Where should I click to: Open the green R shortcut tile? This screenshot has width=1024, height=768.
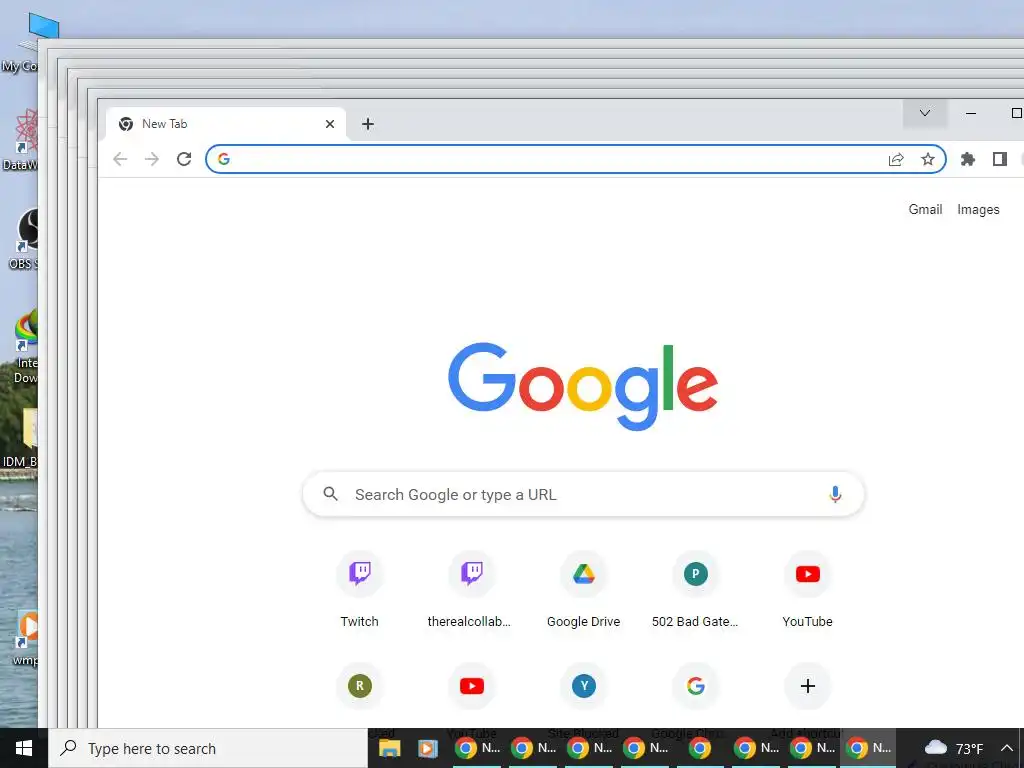point(360,686)
